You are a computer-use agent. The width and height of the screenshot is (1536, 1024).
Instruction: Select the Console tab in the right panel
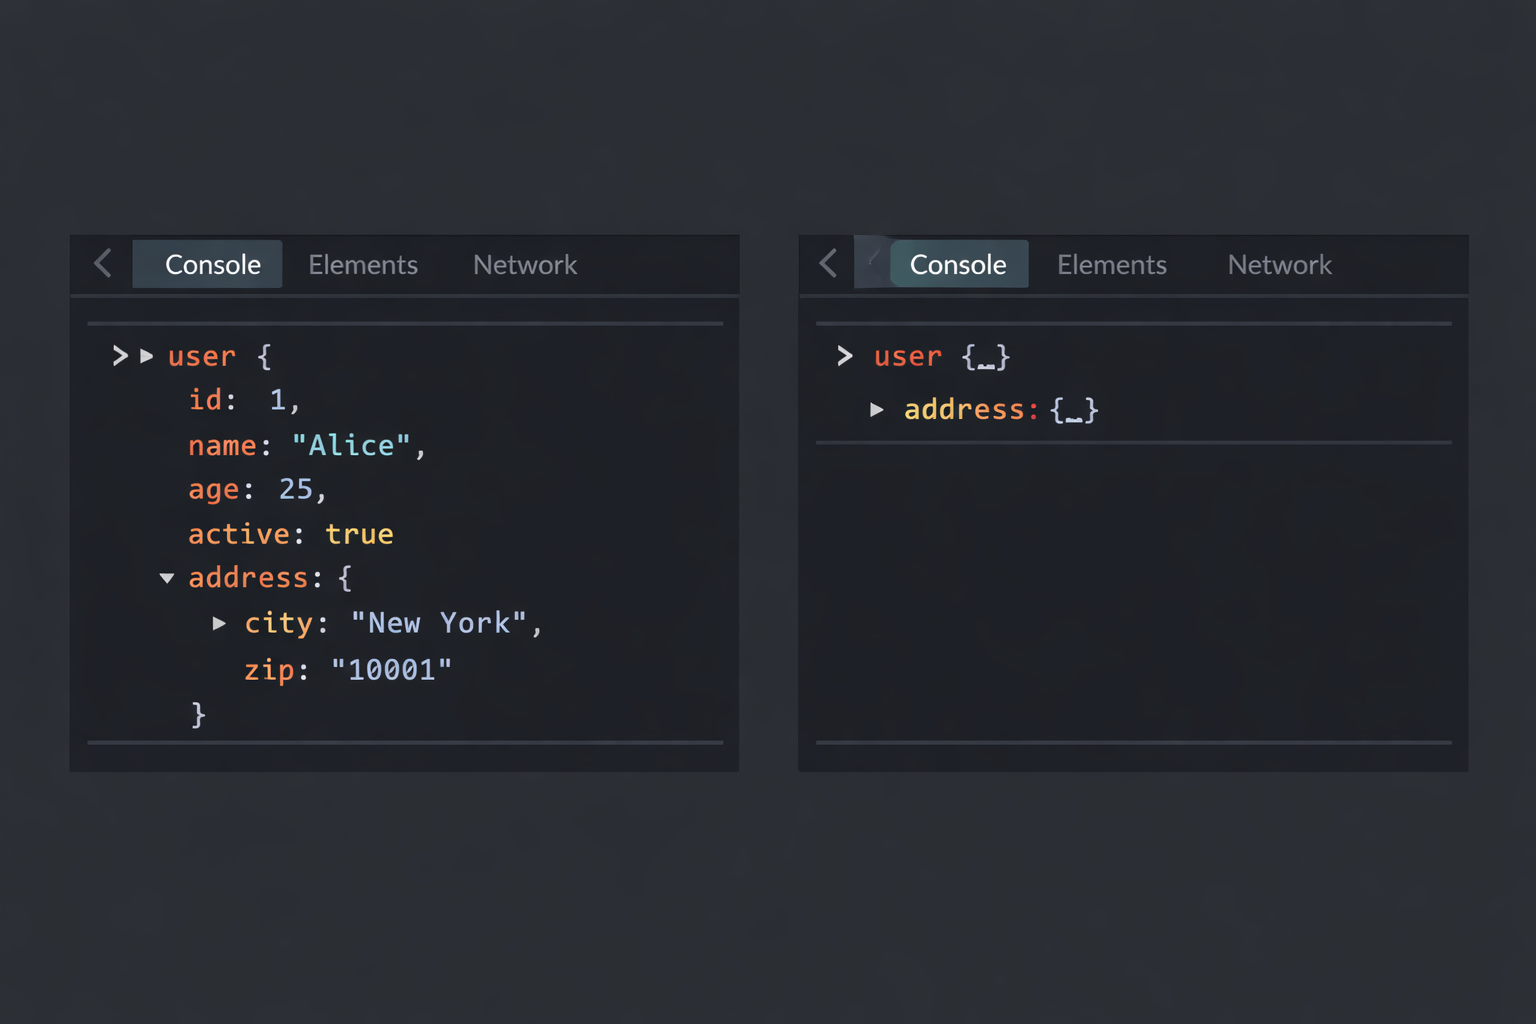click(x=957, y=265)
